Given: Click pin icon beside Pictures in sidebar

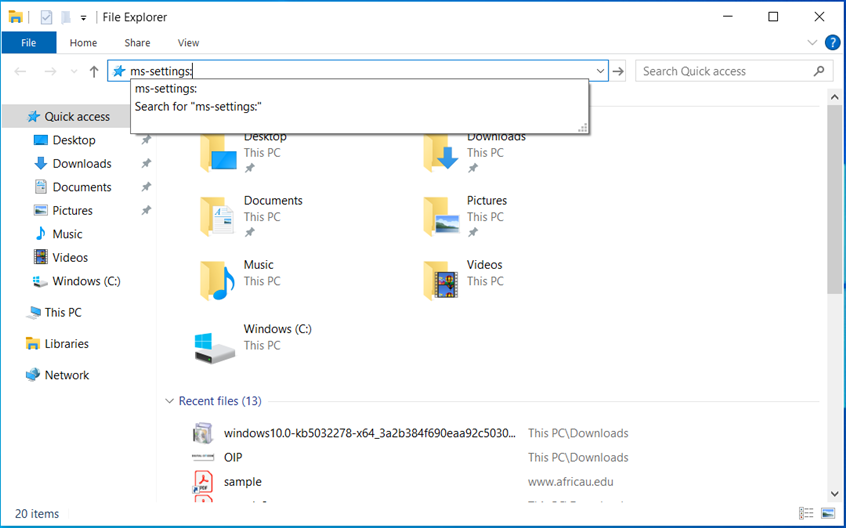Looking at the screenshot, I should 146,210.
